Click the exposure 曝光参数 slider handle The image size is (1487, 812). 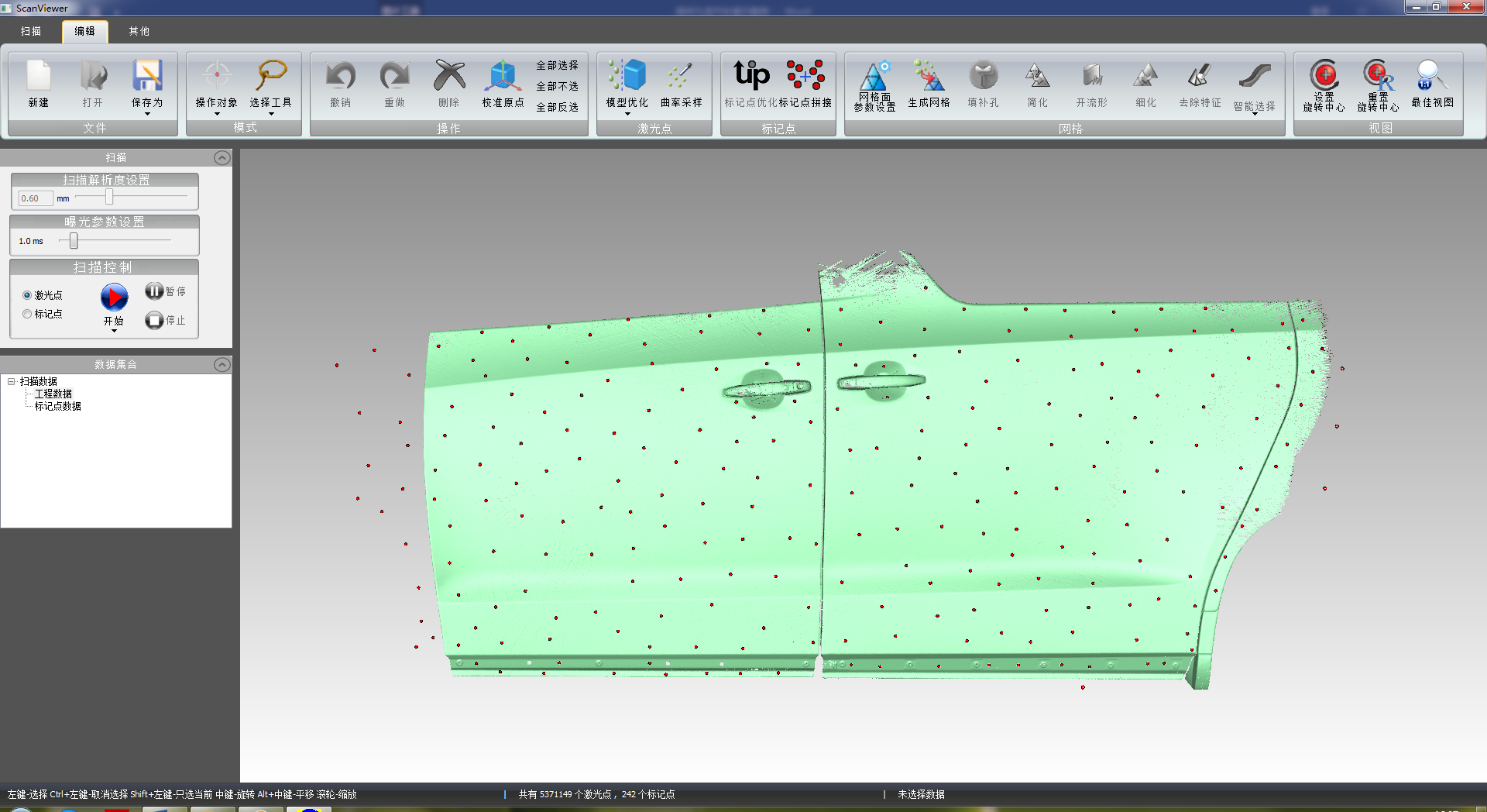[74, 241]
